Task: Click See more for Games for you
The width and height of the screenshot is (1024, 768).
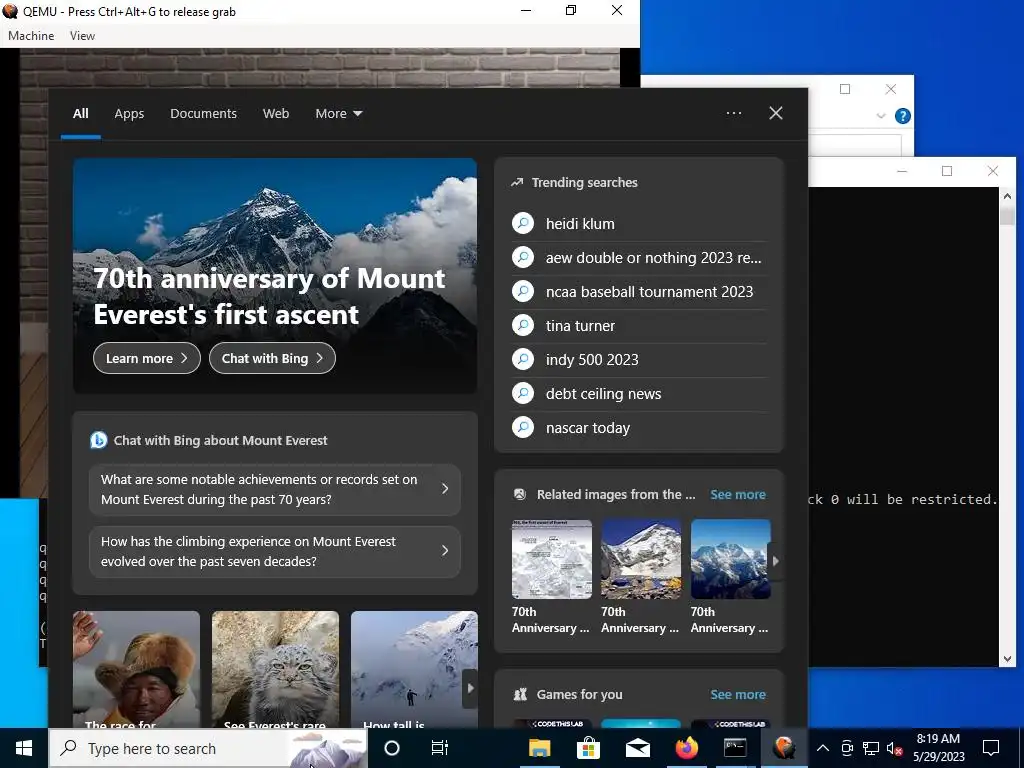Action: [738, 694]
